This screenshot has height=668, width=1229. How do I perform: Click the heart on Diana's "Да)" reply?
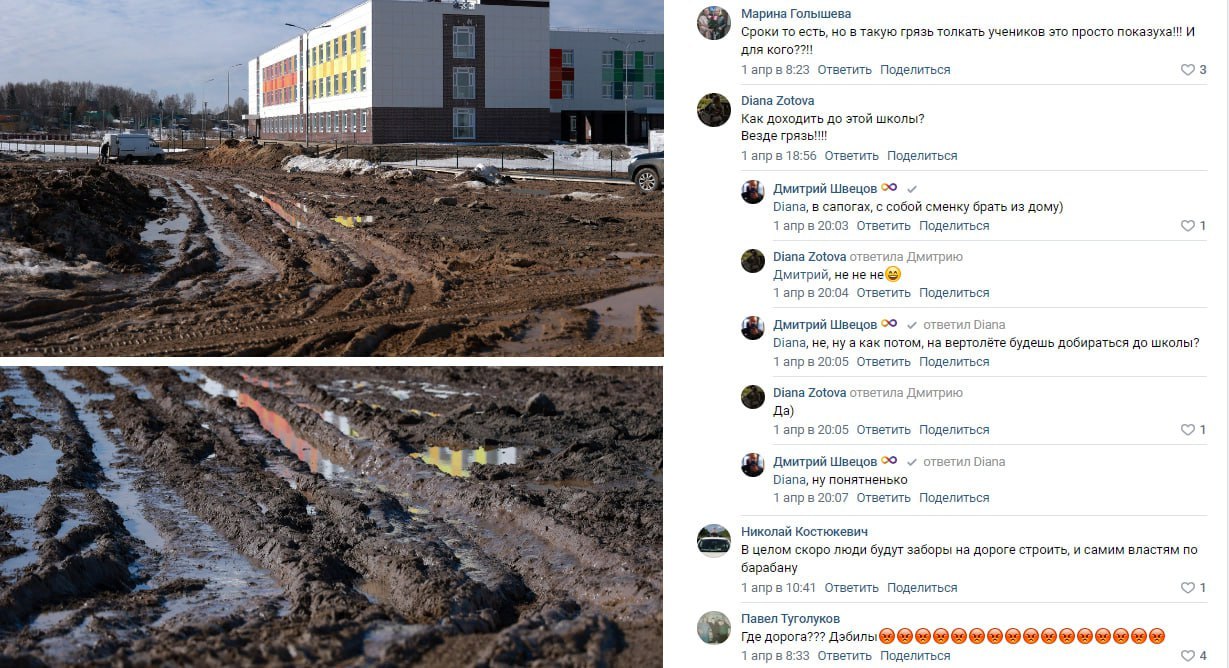[1188, 430]
